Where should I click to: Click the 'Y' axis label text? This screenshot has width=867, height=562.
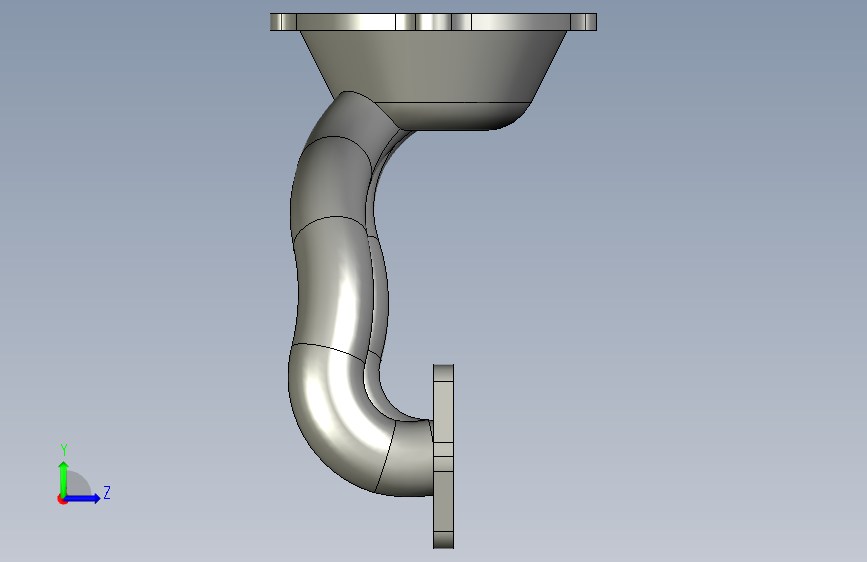pos(64,450)
